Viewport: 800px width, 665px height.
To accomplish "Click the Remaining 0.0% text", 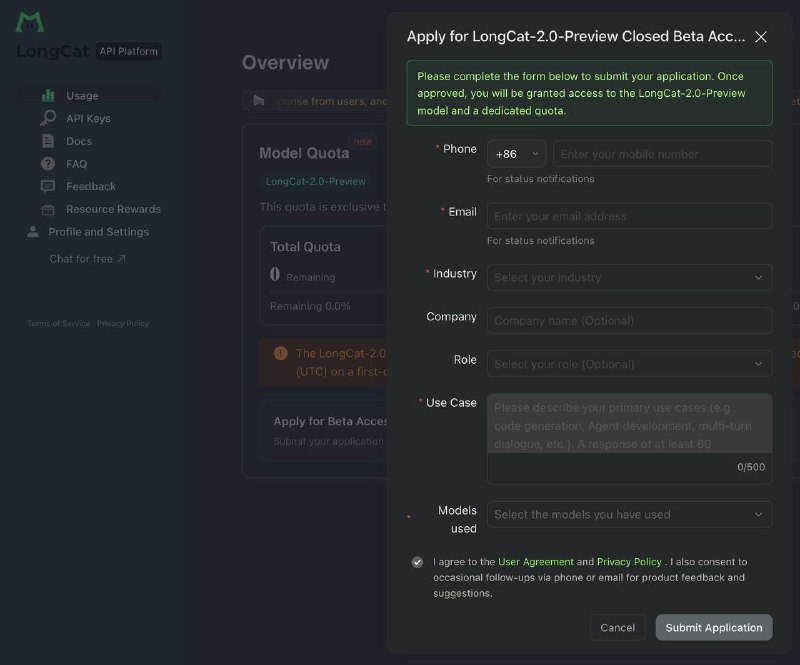I will [310, 306].
